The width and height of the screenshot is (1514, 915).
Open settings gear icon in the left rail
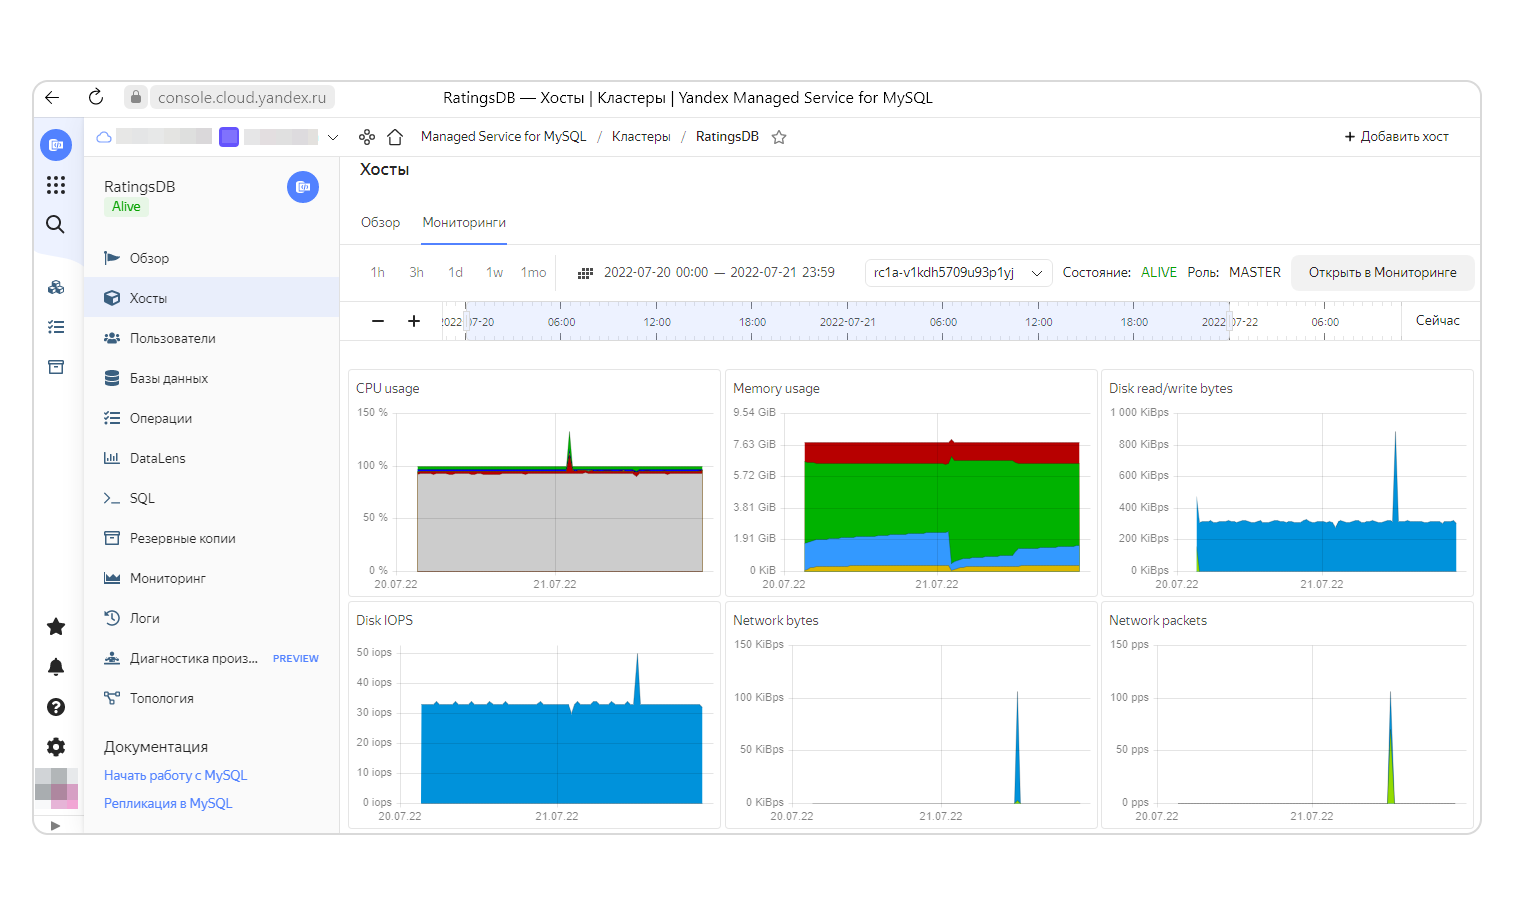56,747
